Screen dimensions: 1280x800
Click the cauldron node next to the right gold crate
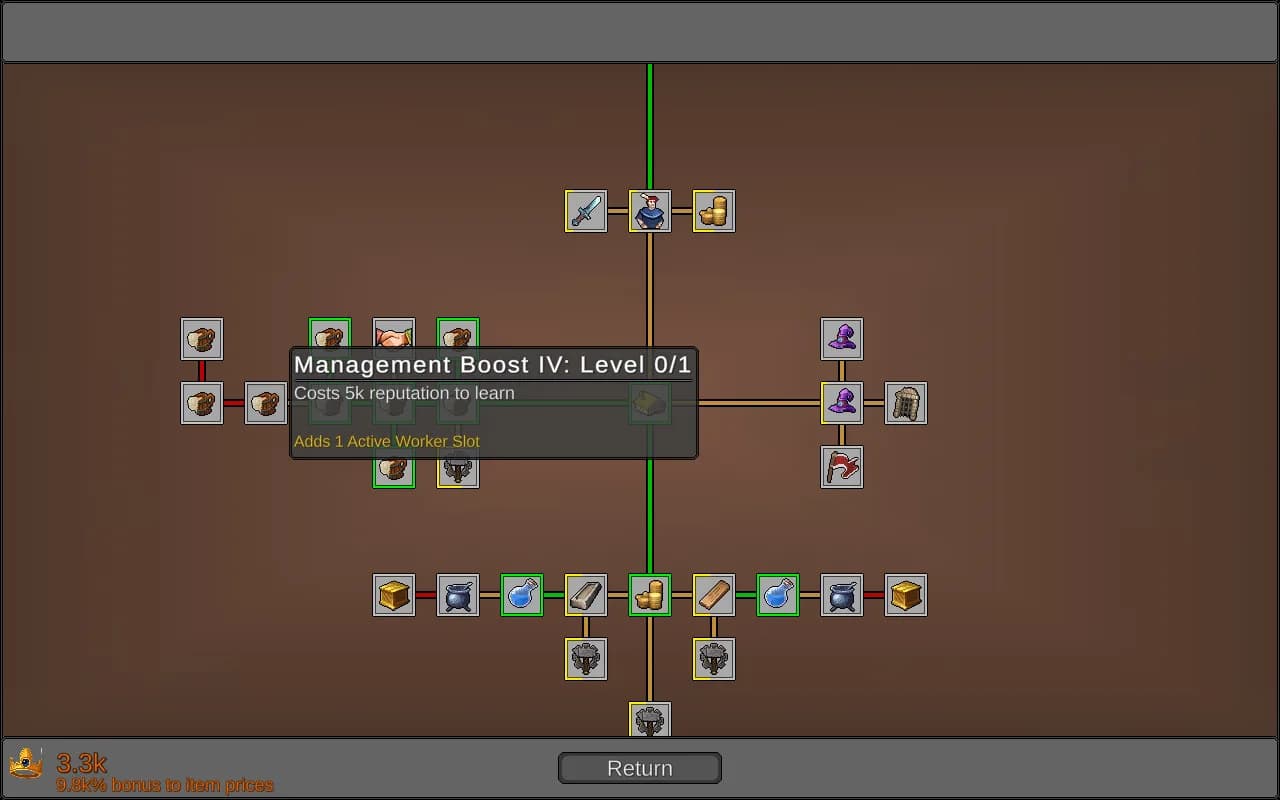[x=842, y=595]
